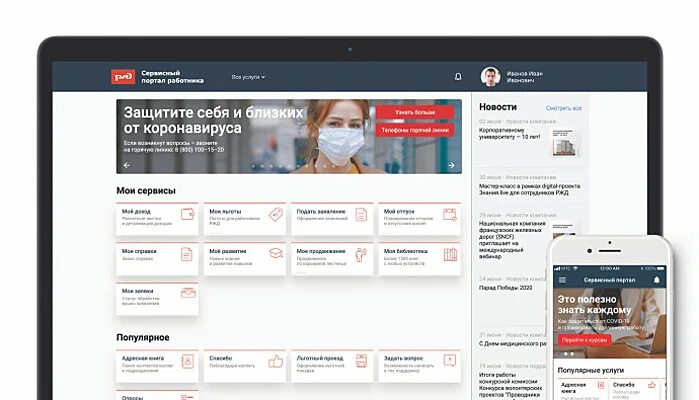Click the Защитите себя и близких banner heading
Image resolution: width=699 pixels, height=400 pixels.
click(213, 120)
